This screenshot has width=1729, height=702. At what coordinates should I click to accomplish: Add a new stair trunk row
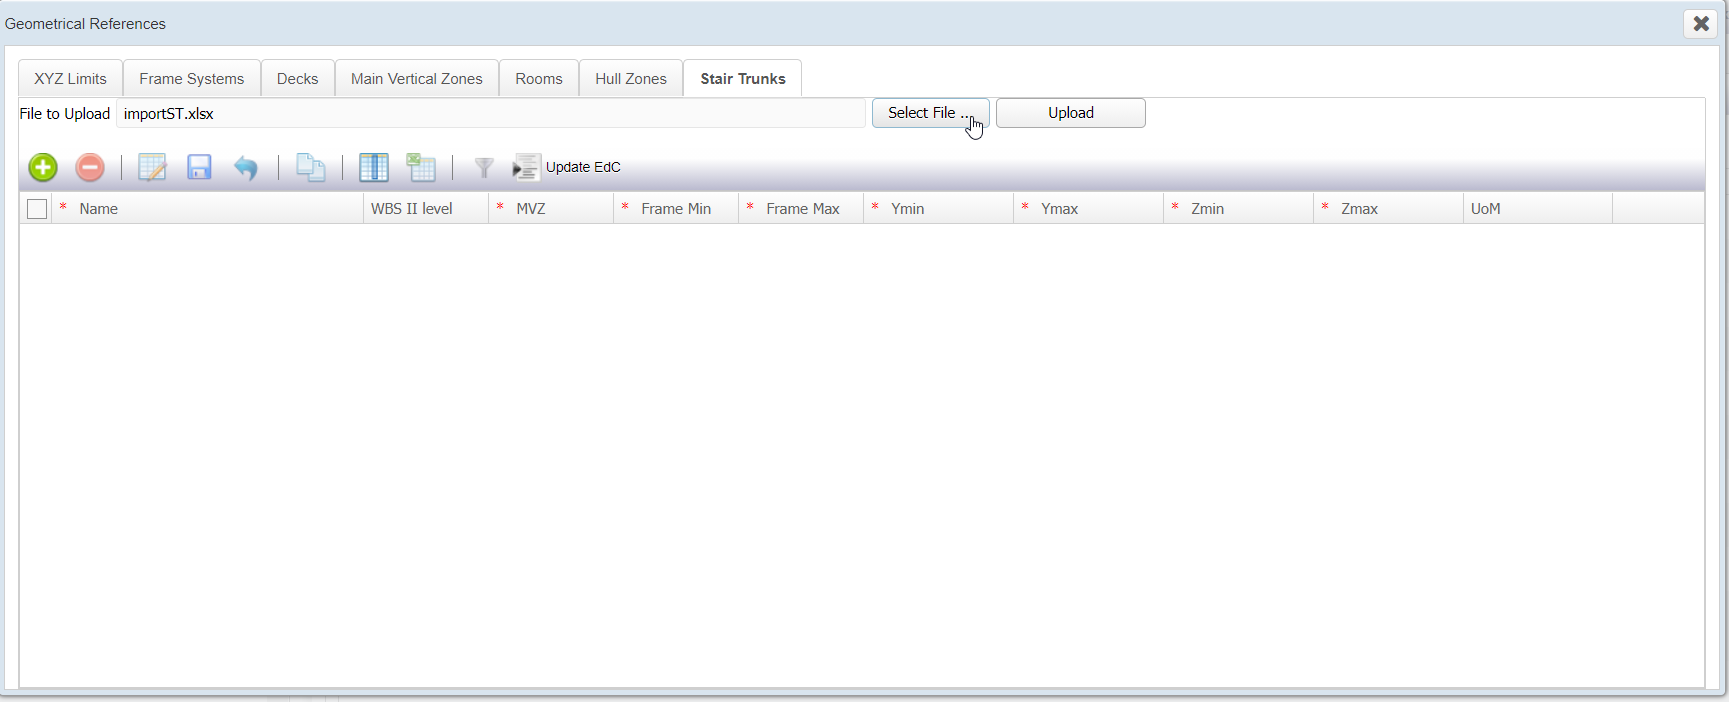tap(43, 167)
